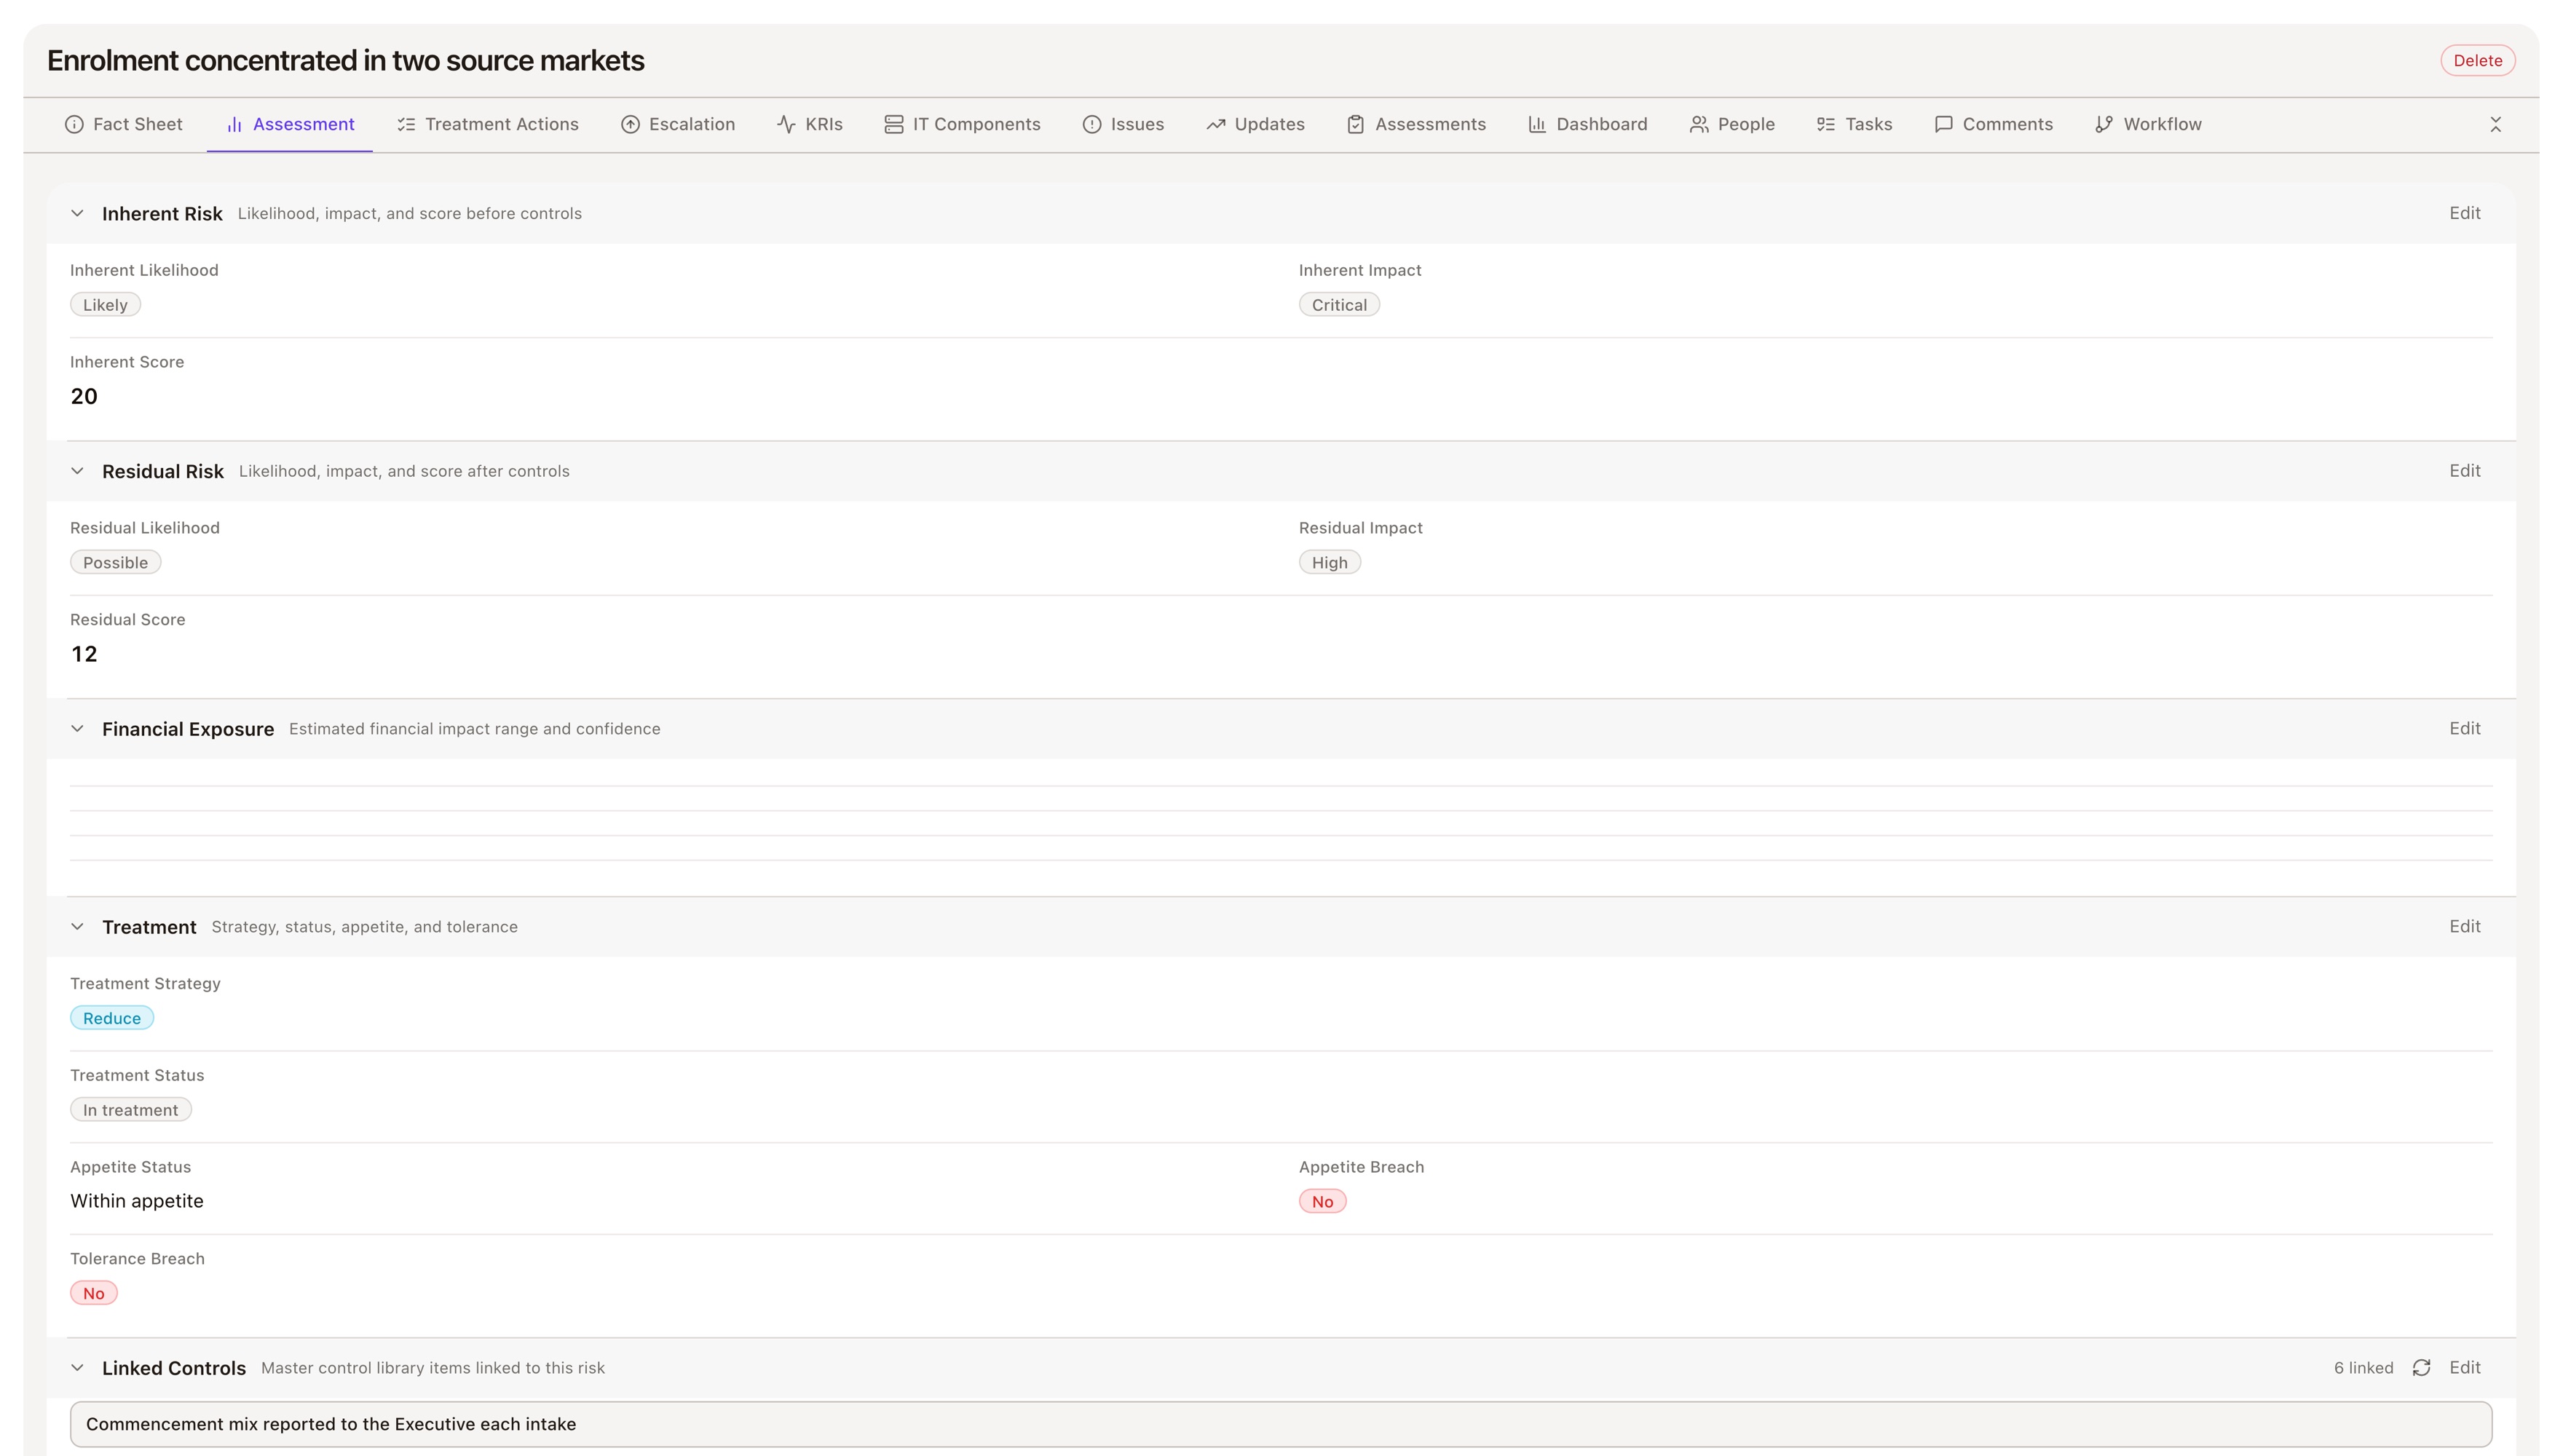This screenshot has width=2563, height=1456.
Task: Collapse the Inherent Risk section
Action: click(x=77, y=213)
